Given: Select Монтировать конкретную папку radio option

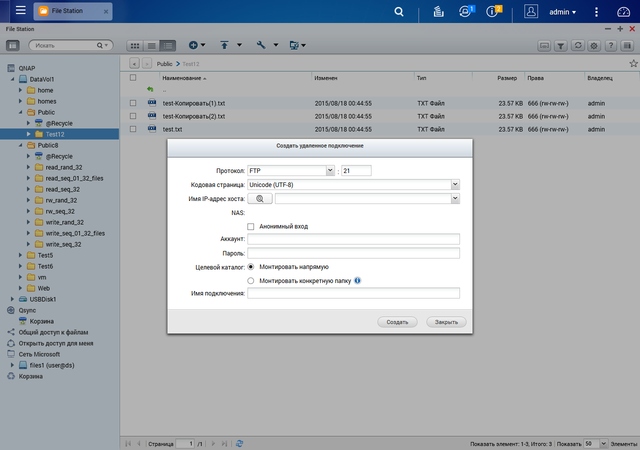Looking at the screenshot, I should 250,281.
